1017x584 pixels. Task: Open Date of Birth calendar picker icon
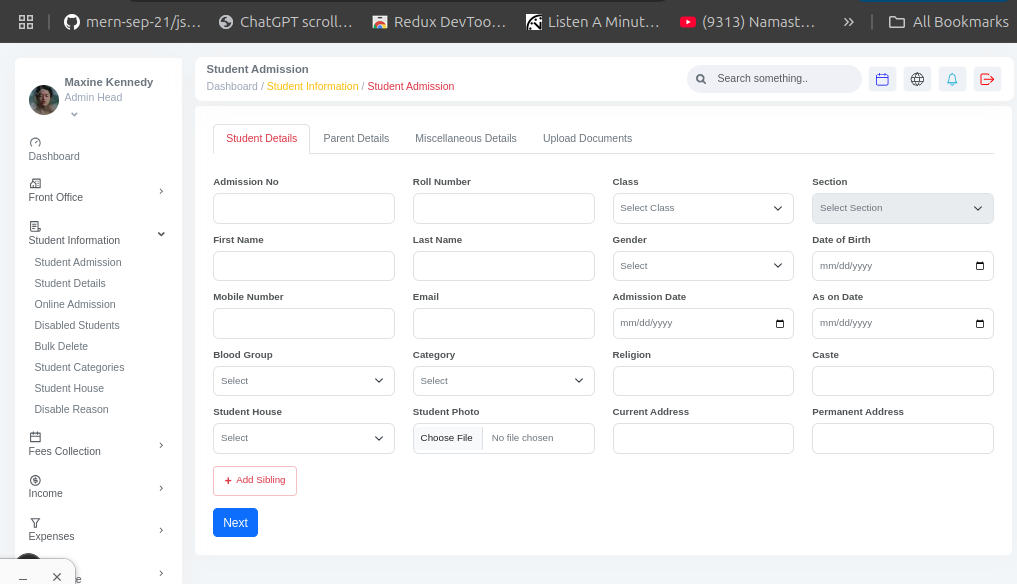click(979, 266)
